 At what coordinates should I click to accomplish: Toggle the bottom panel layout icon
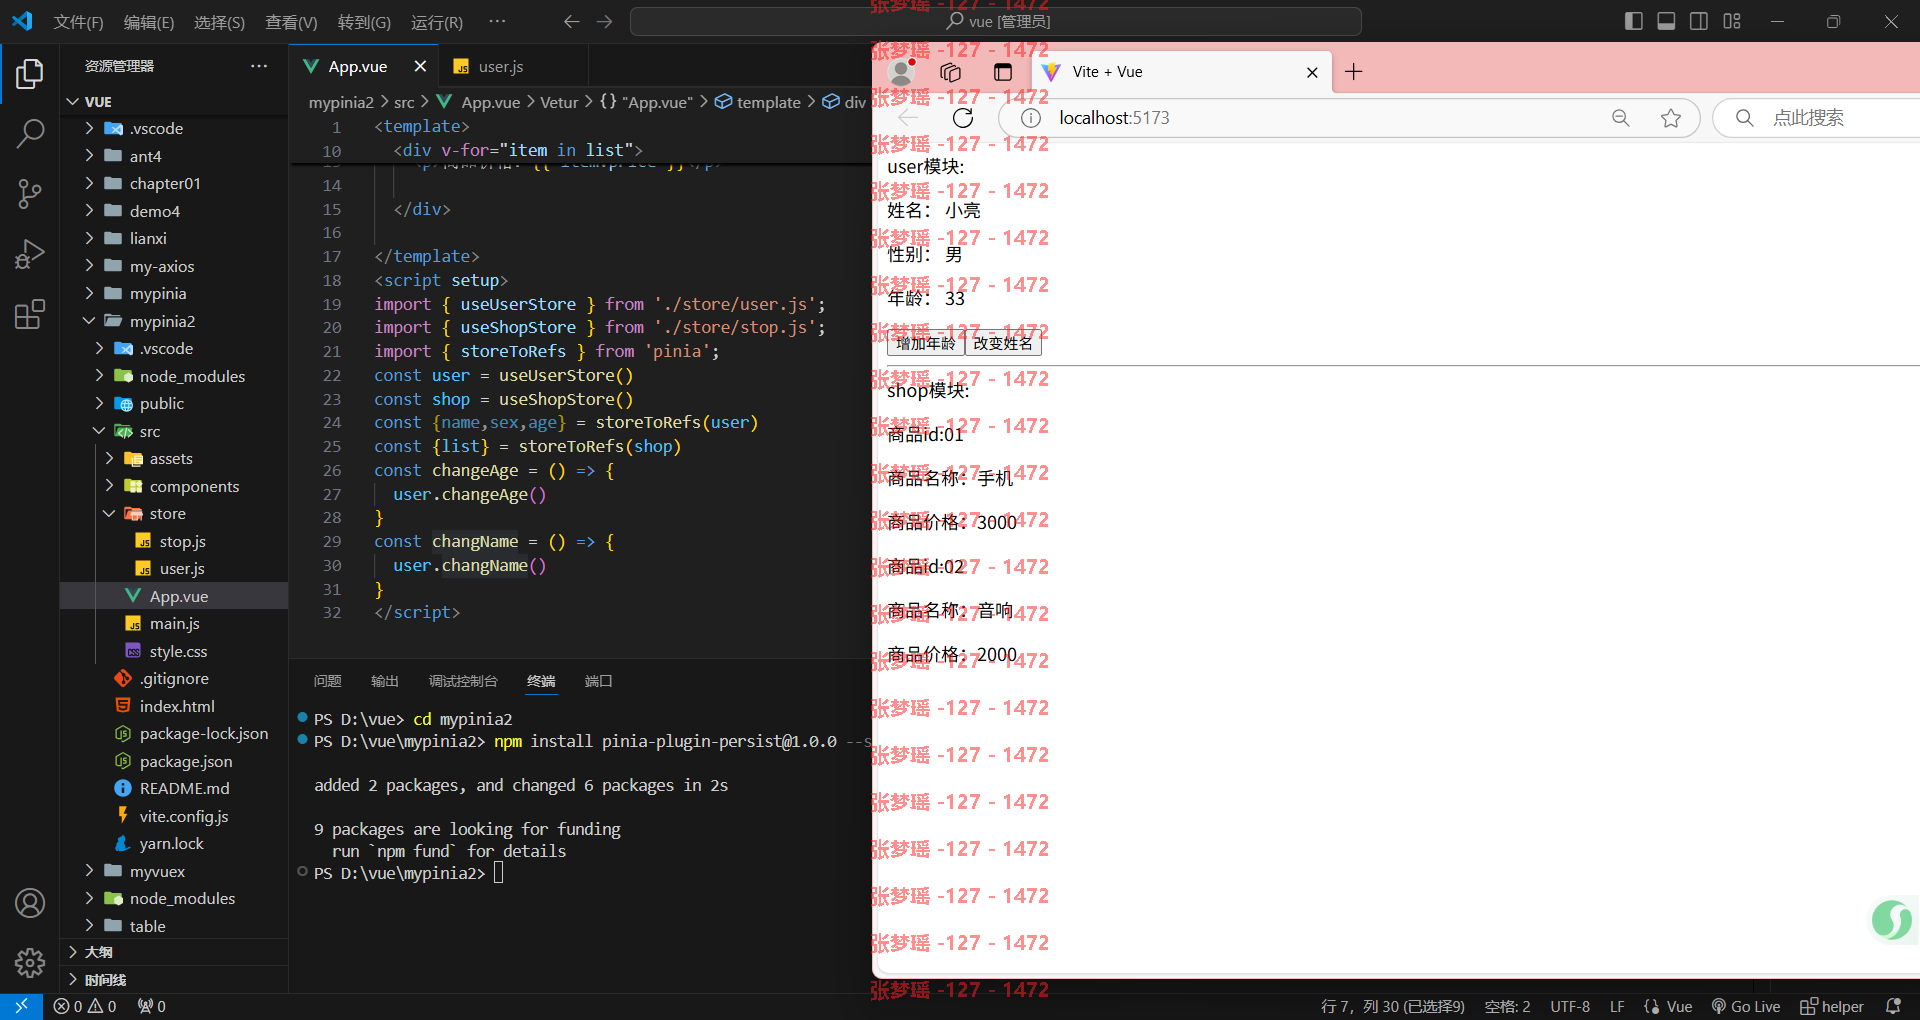tap(1666, 21)
